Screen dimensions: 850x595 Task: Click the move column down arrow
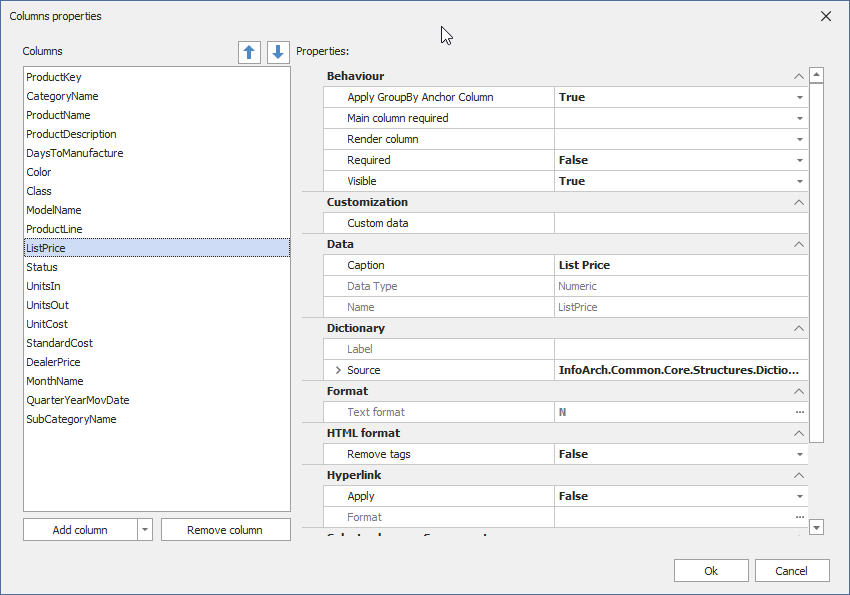278,52
